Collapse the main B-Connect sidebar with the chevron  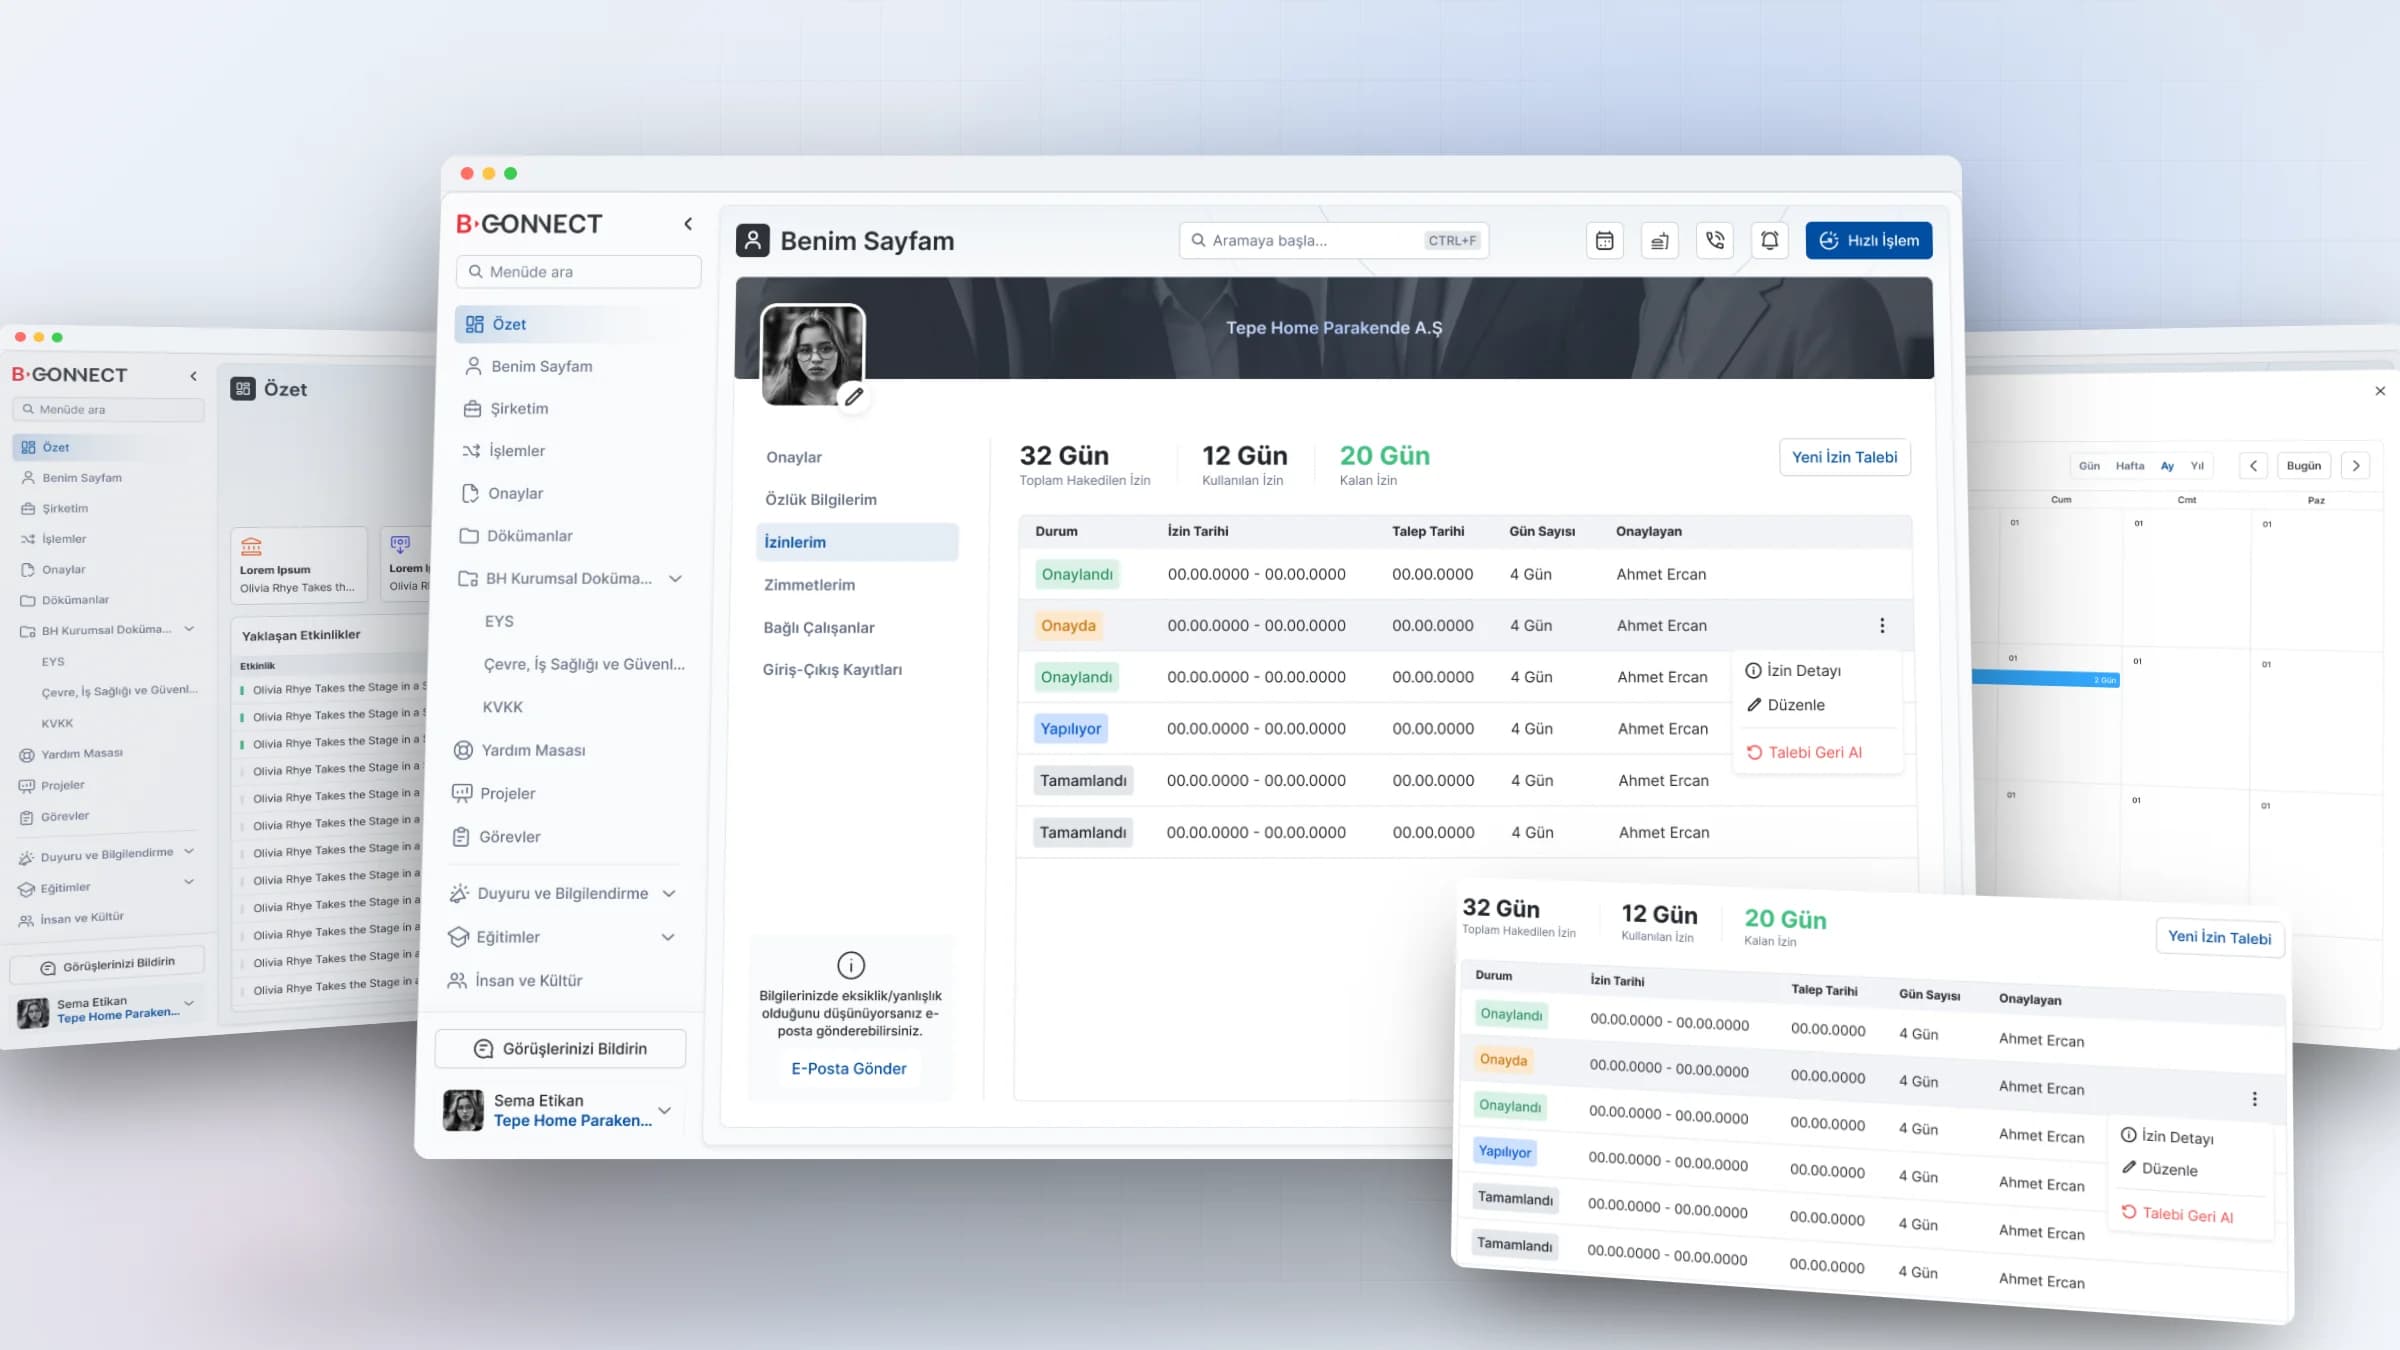tap(688, 224)
